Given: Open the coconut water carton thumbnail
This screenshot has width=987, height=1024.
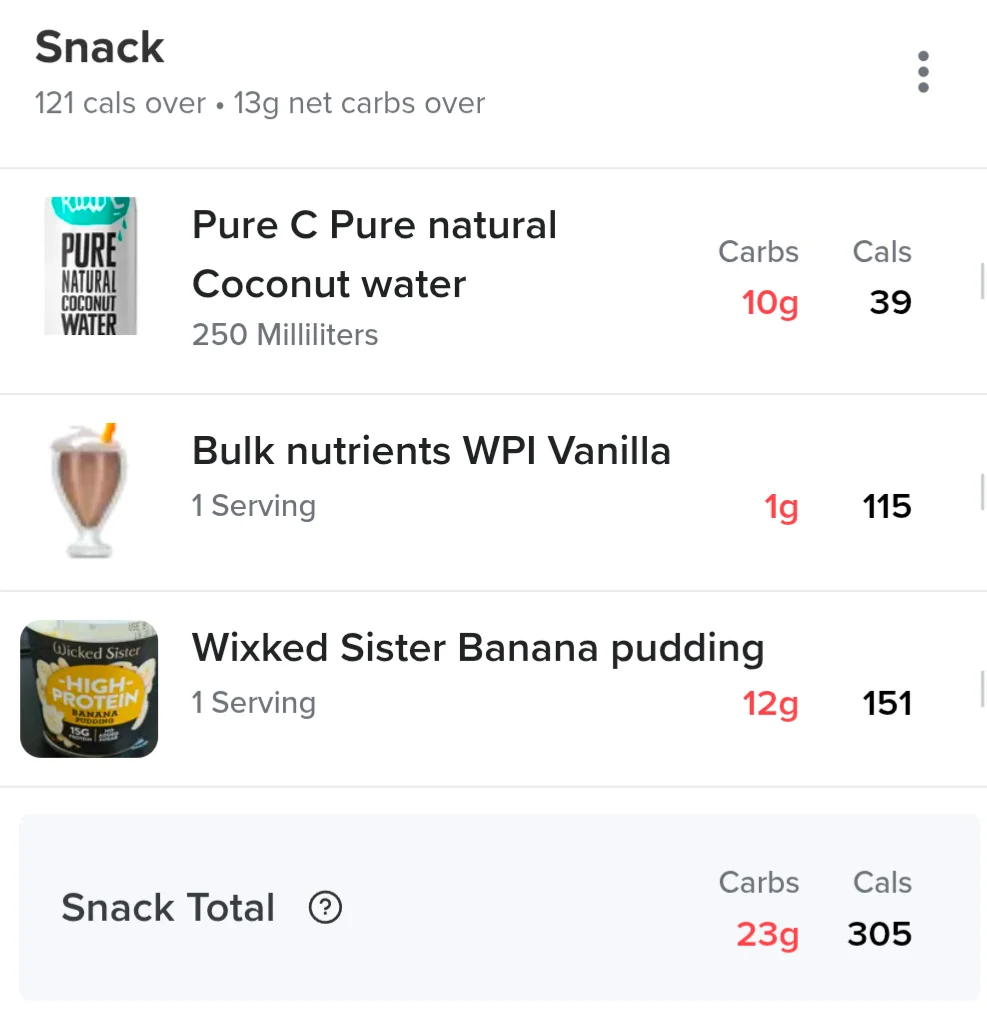Looking at the screenshot, I should pyautogui.click(x=90, y=266).
